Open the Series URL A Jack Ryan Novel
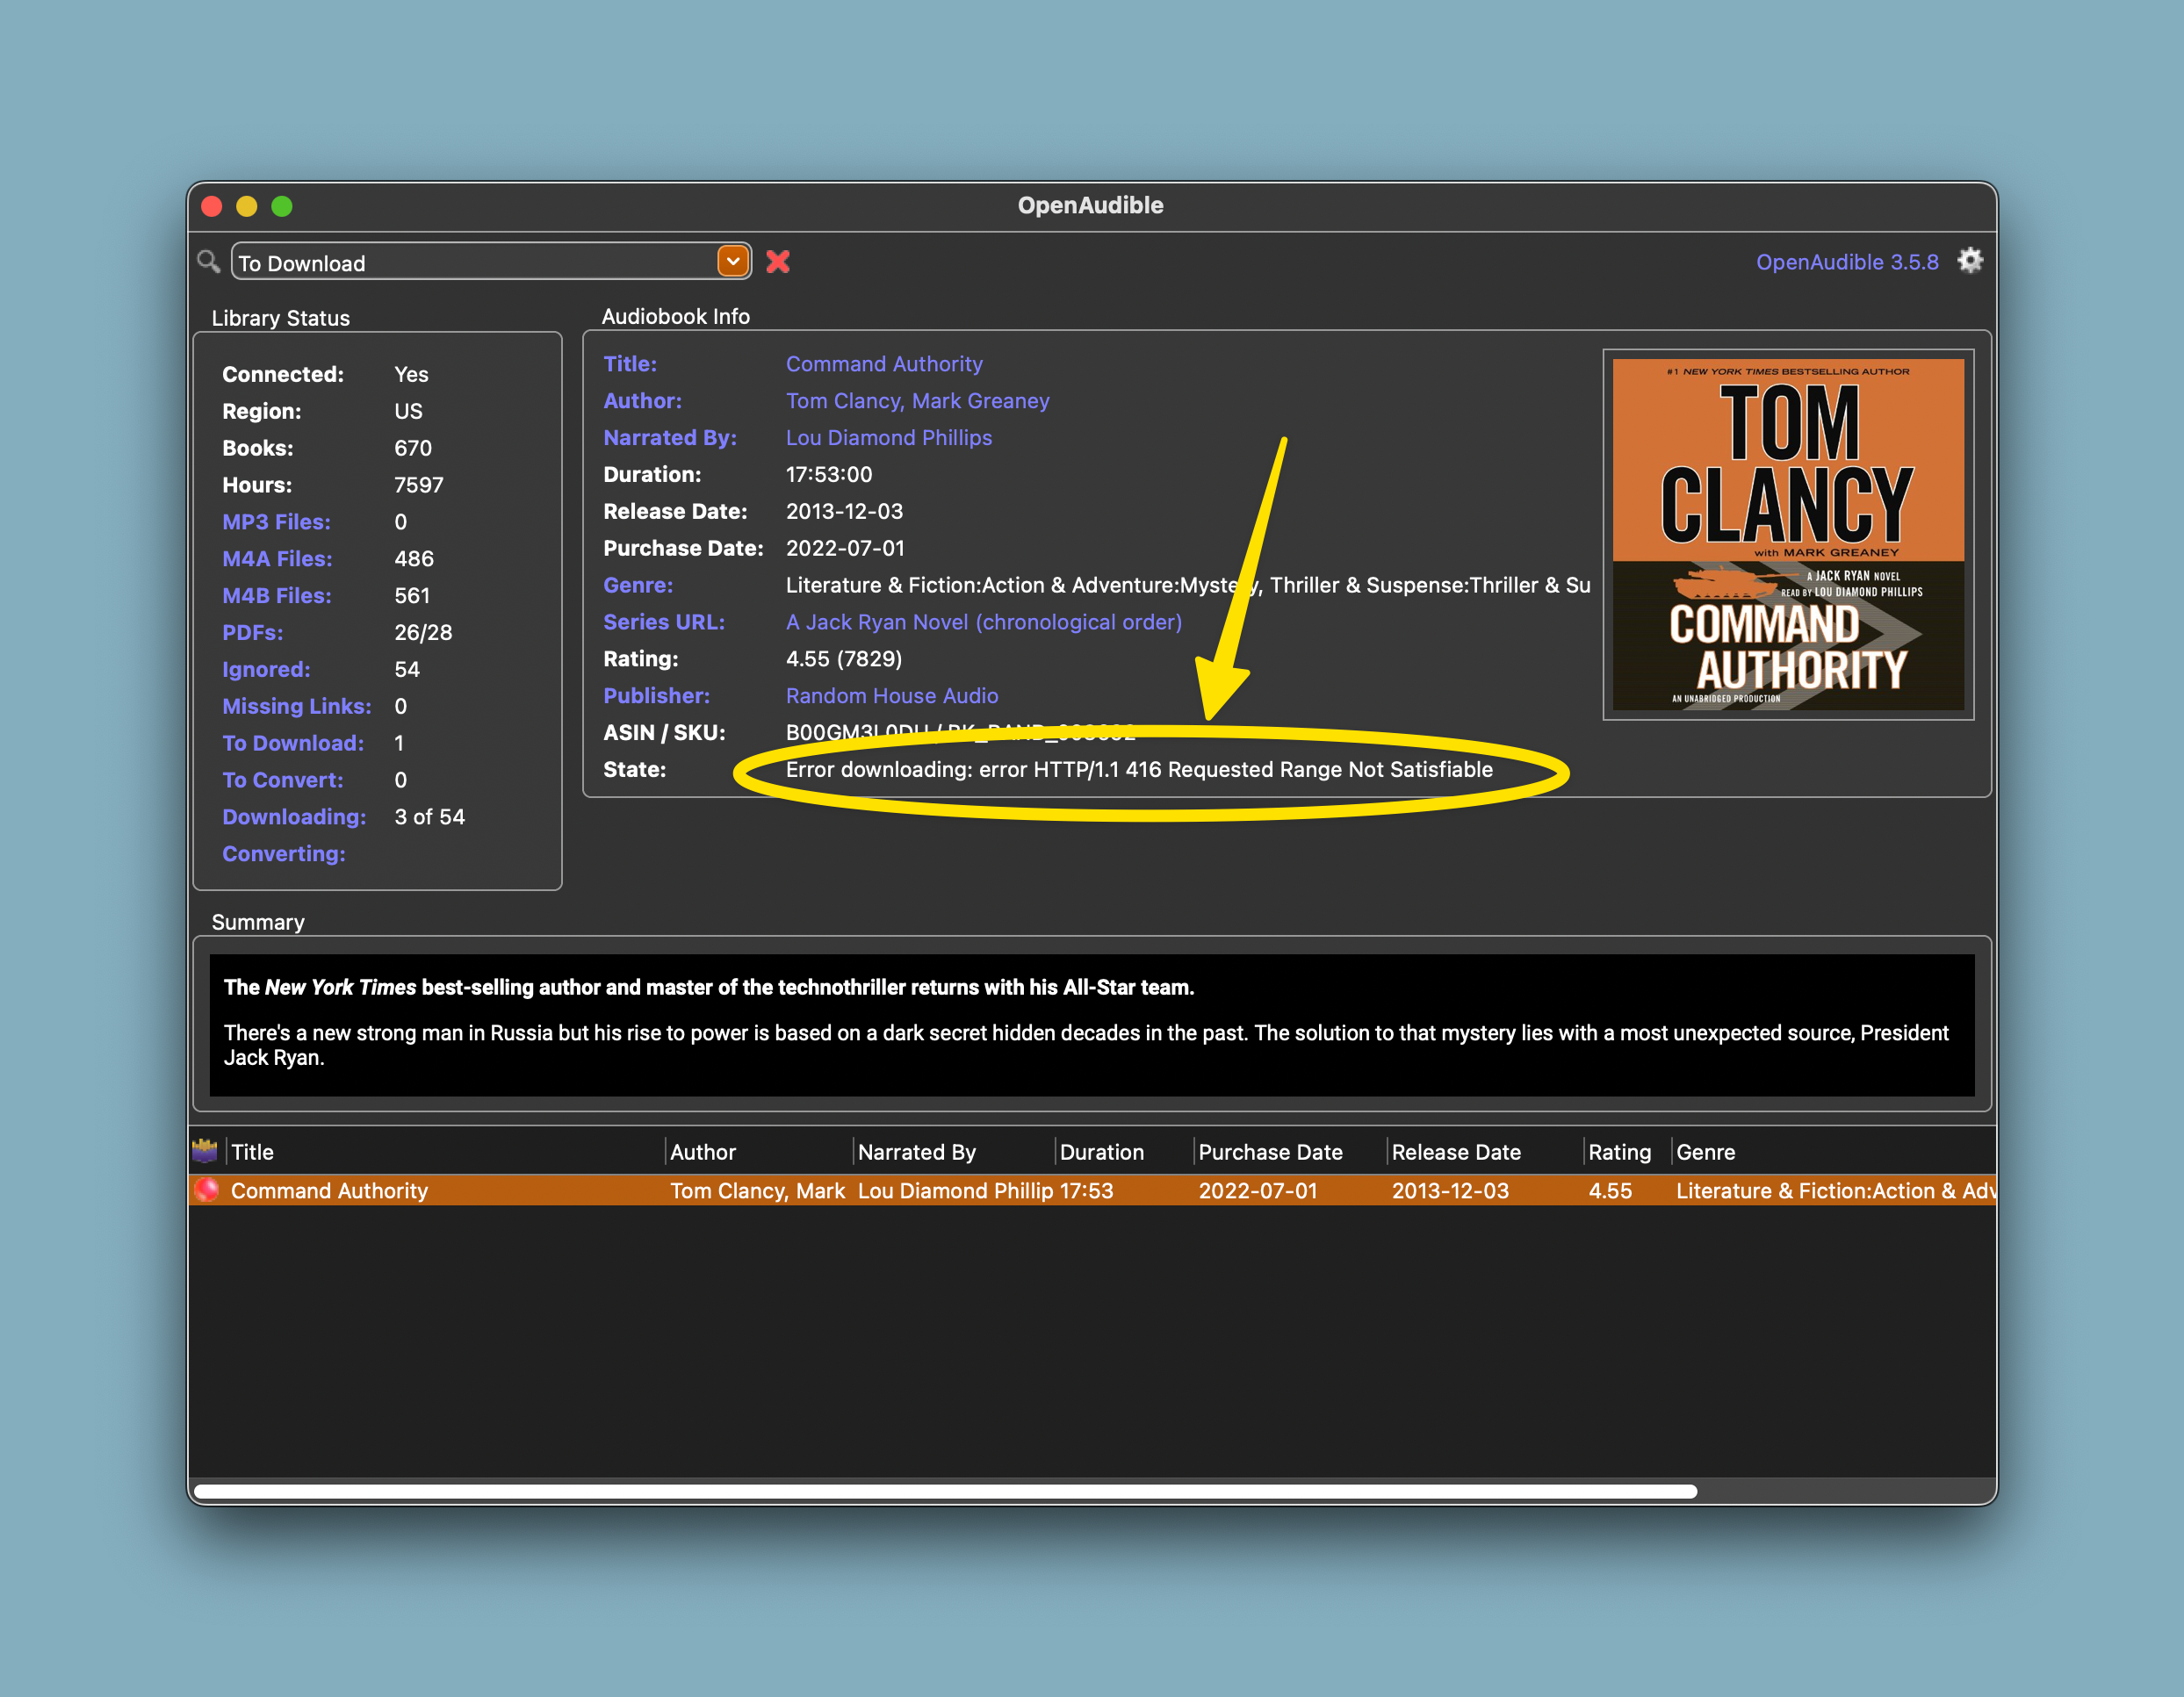The image size is (2184, 1697). click(983, 621)
